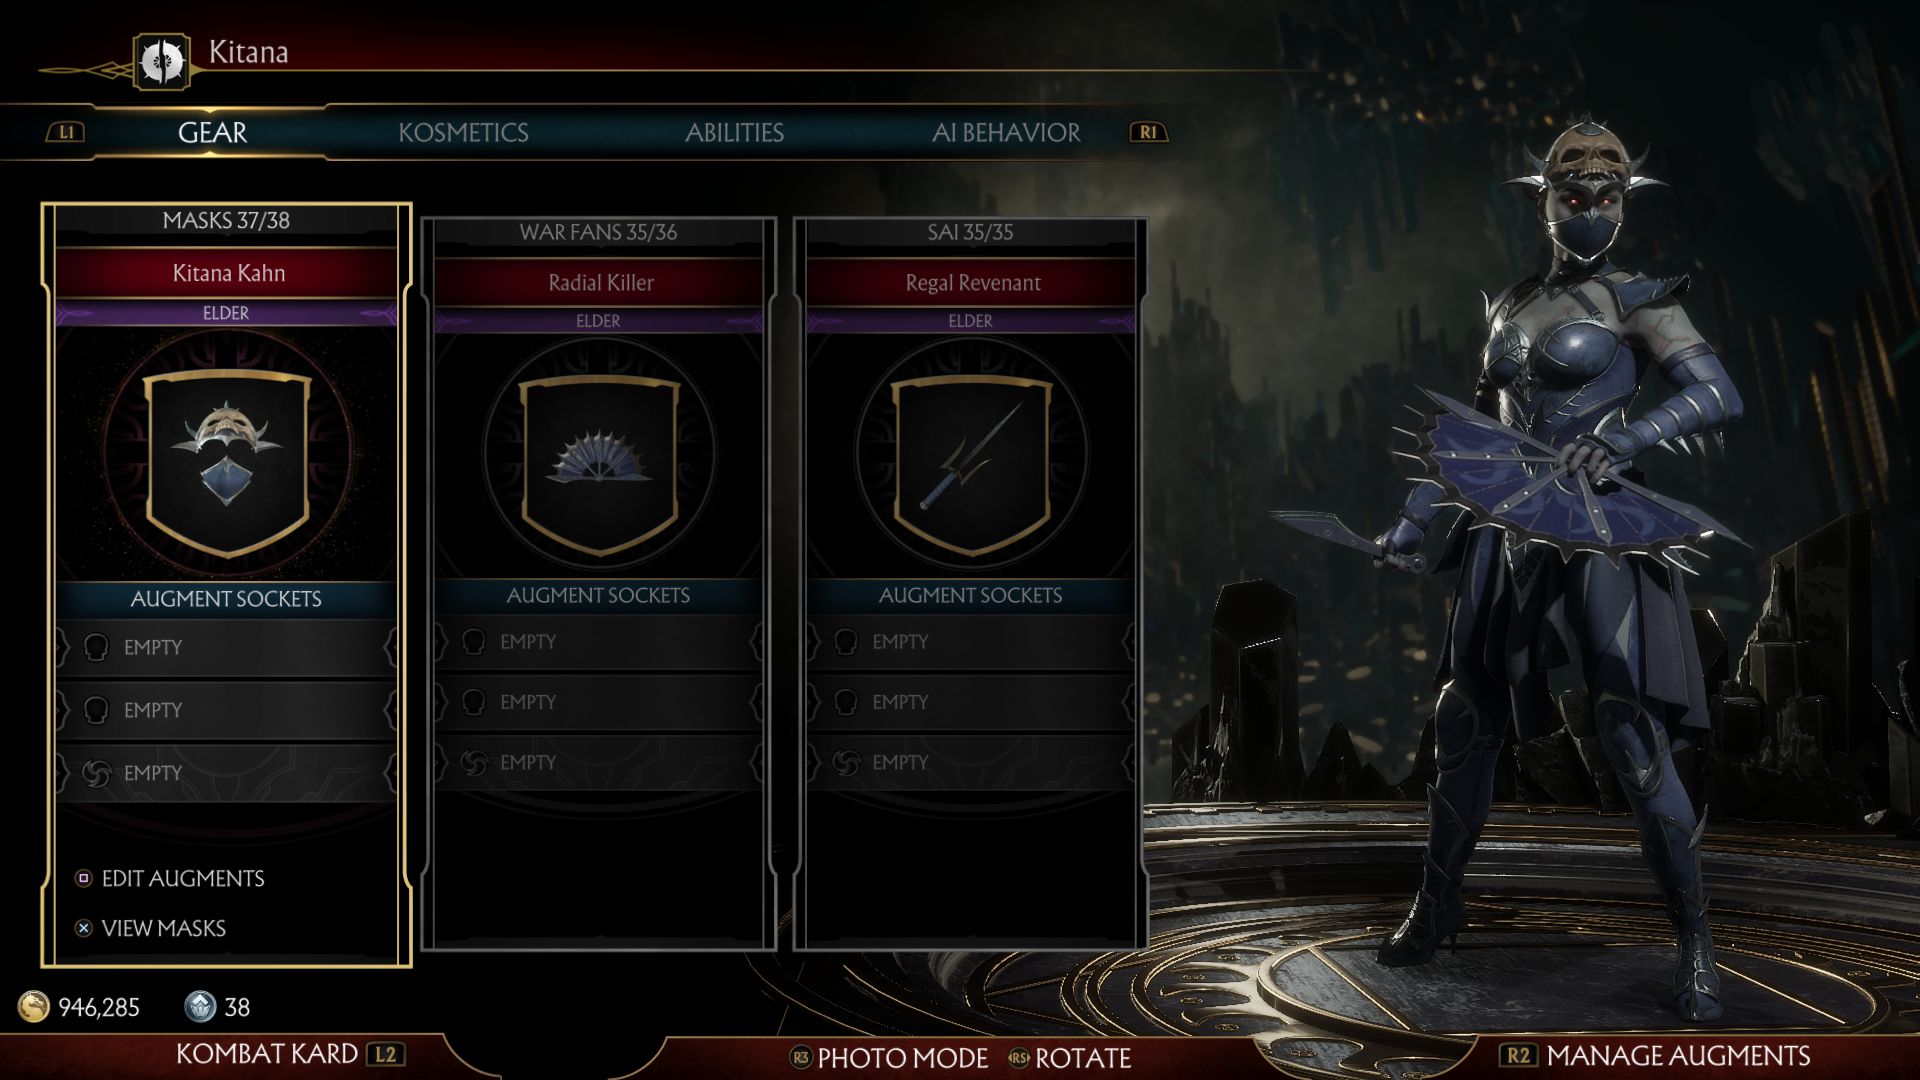Select the Regal Revenant sai icon
The width and height of the screenshot is (1920, 1080).
pyautogui.click(x=971, y=465)
